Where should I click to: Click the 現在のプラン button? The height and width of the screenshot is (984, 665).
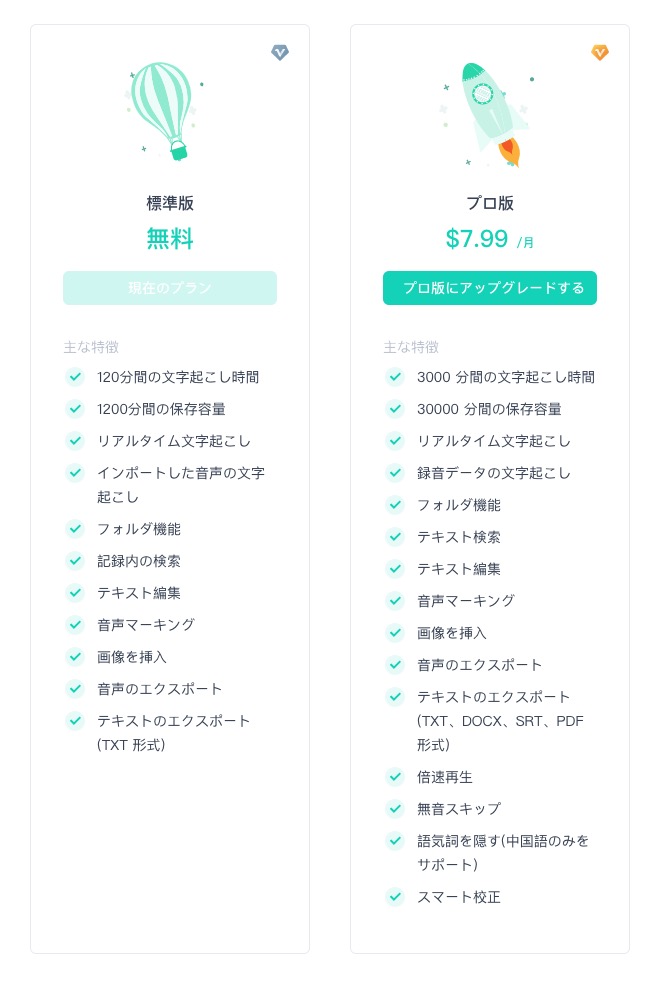170,287
